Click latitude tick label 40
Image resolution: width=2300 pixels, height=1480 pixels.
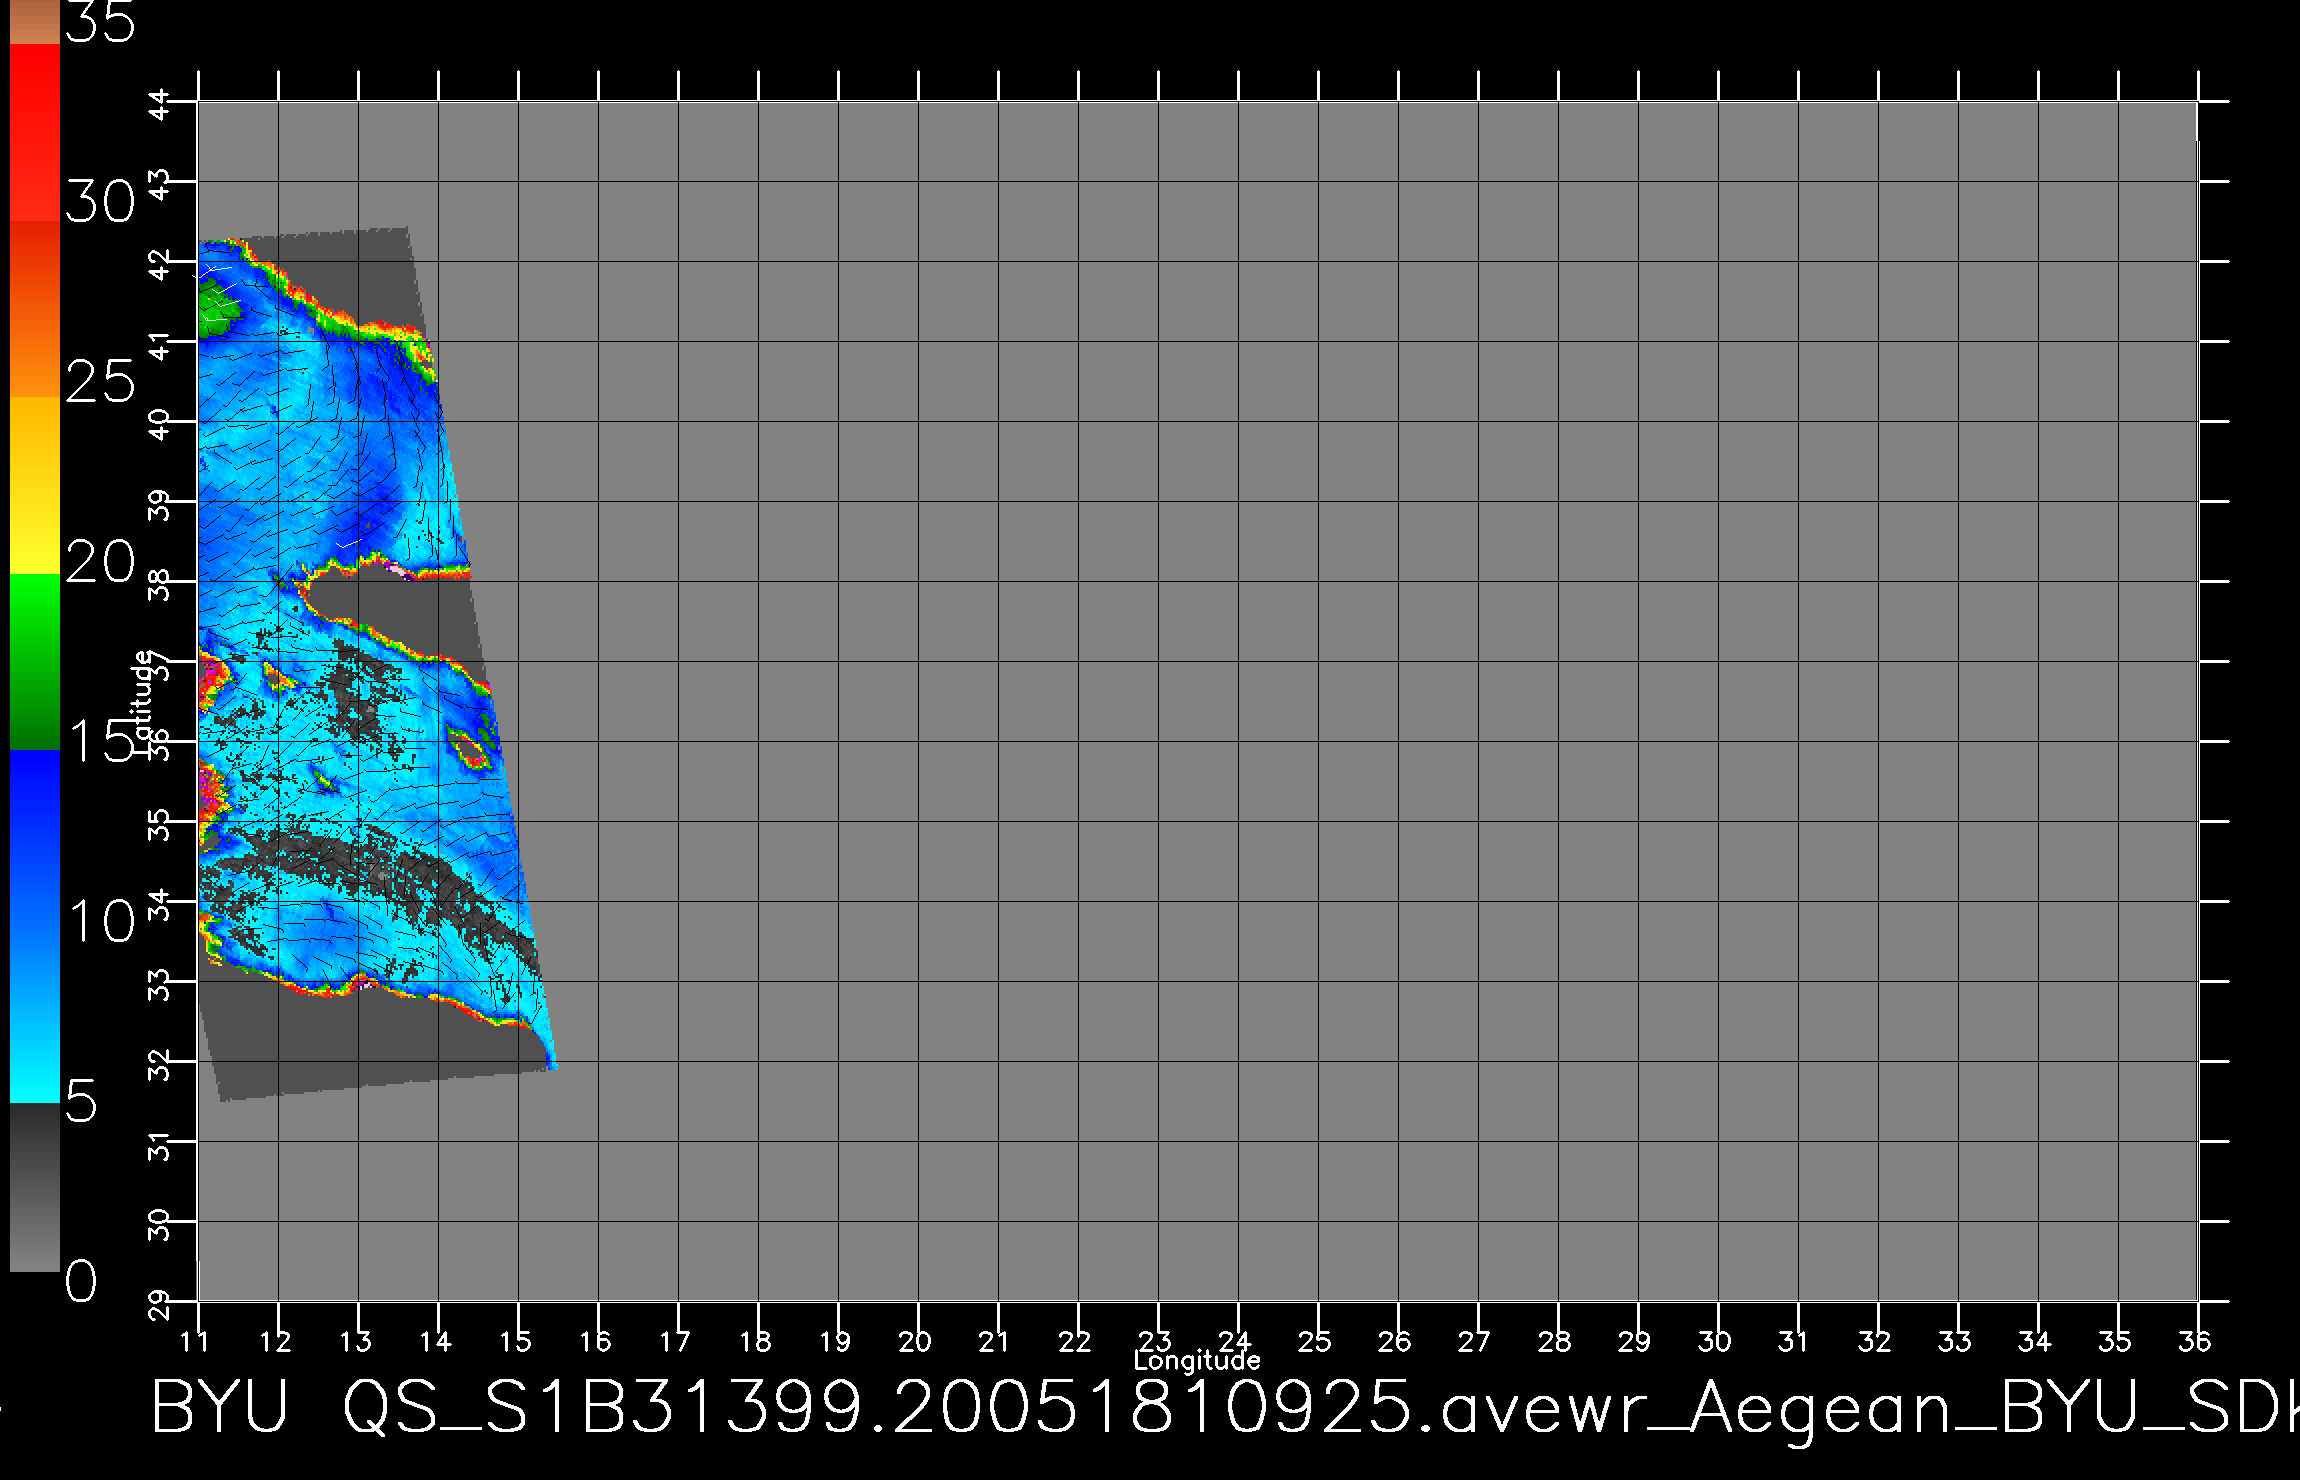point(160,425)
